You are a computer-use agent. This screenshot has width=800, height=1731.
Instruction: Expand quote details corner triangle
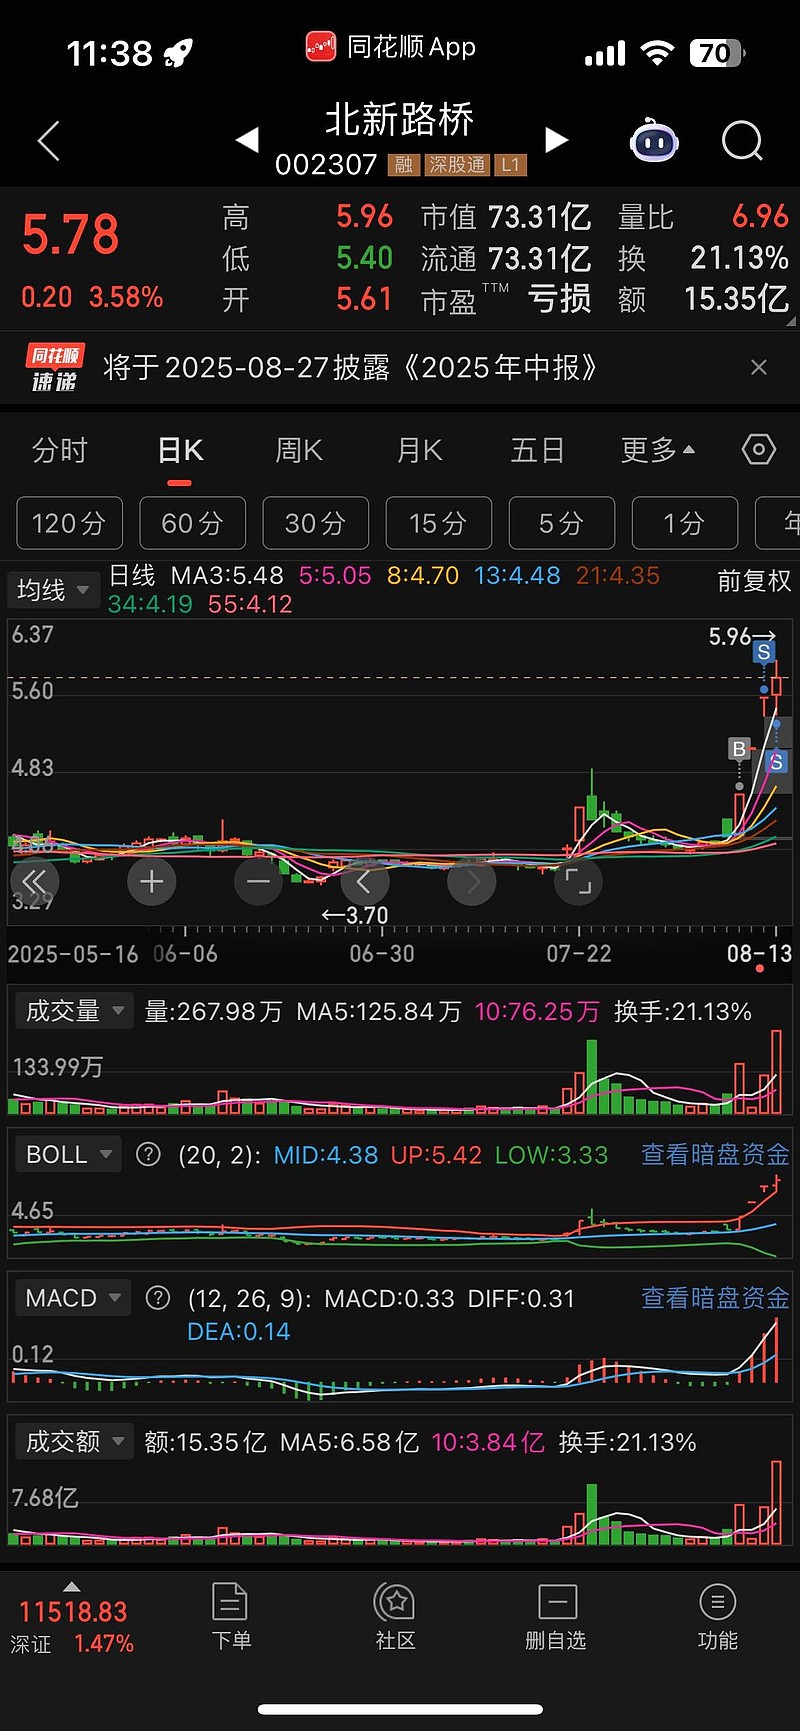click(x=791, y=321)
